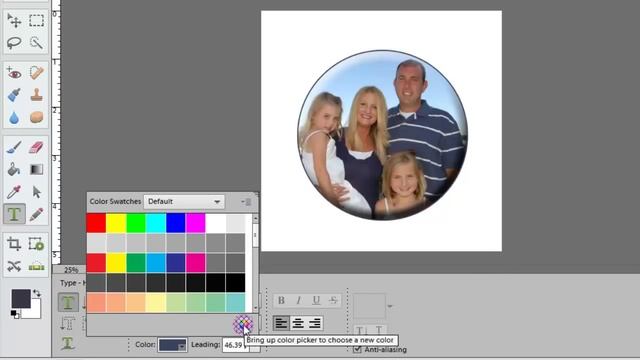Choose the Text on Custom Path option

pyautogui.click(x=68, y=344)
